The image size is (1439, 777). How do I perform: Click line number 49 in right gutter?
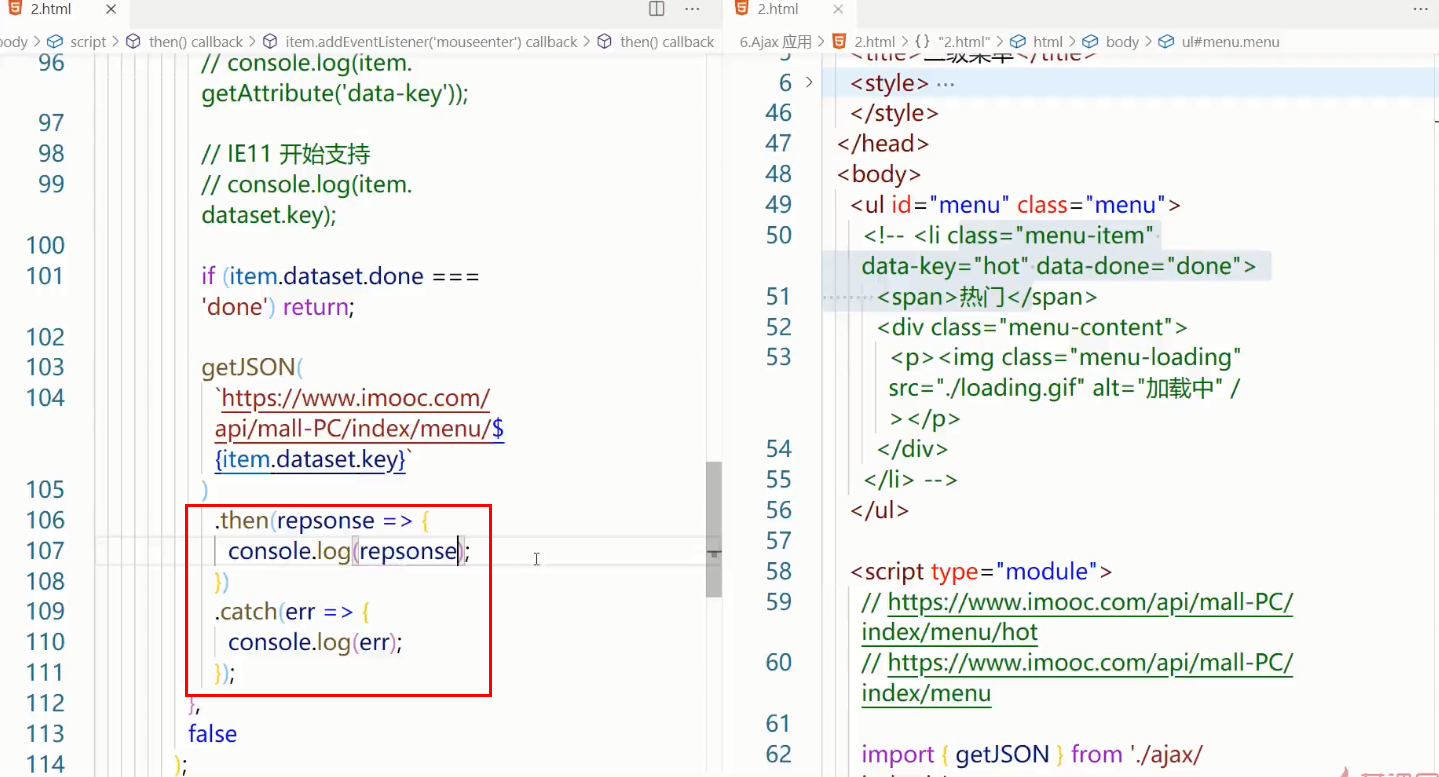779,205
